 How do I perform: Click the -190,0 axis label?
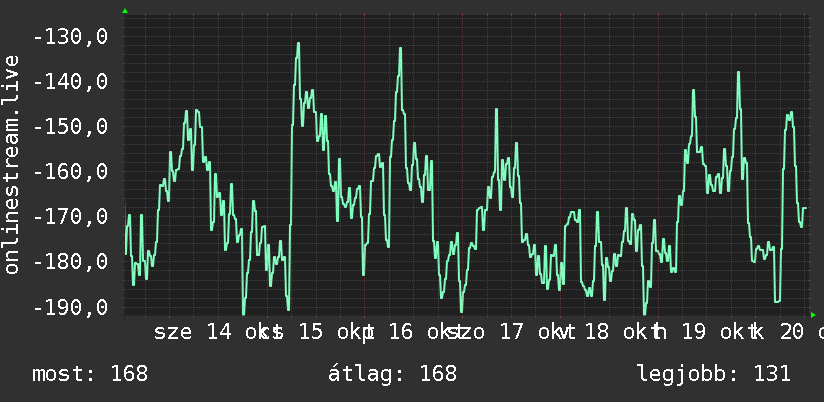70,307
